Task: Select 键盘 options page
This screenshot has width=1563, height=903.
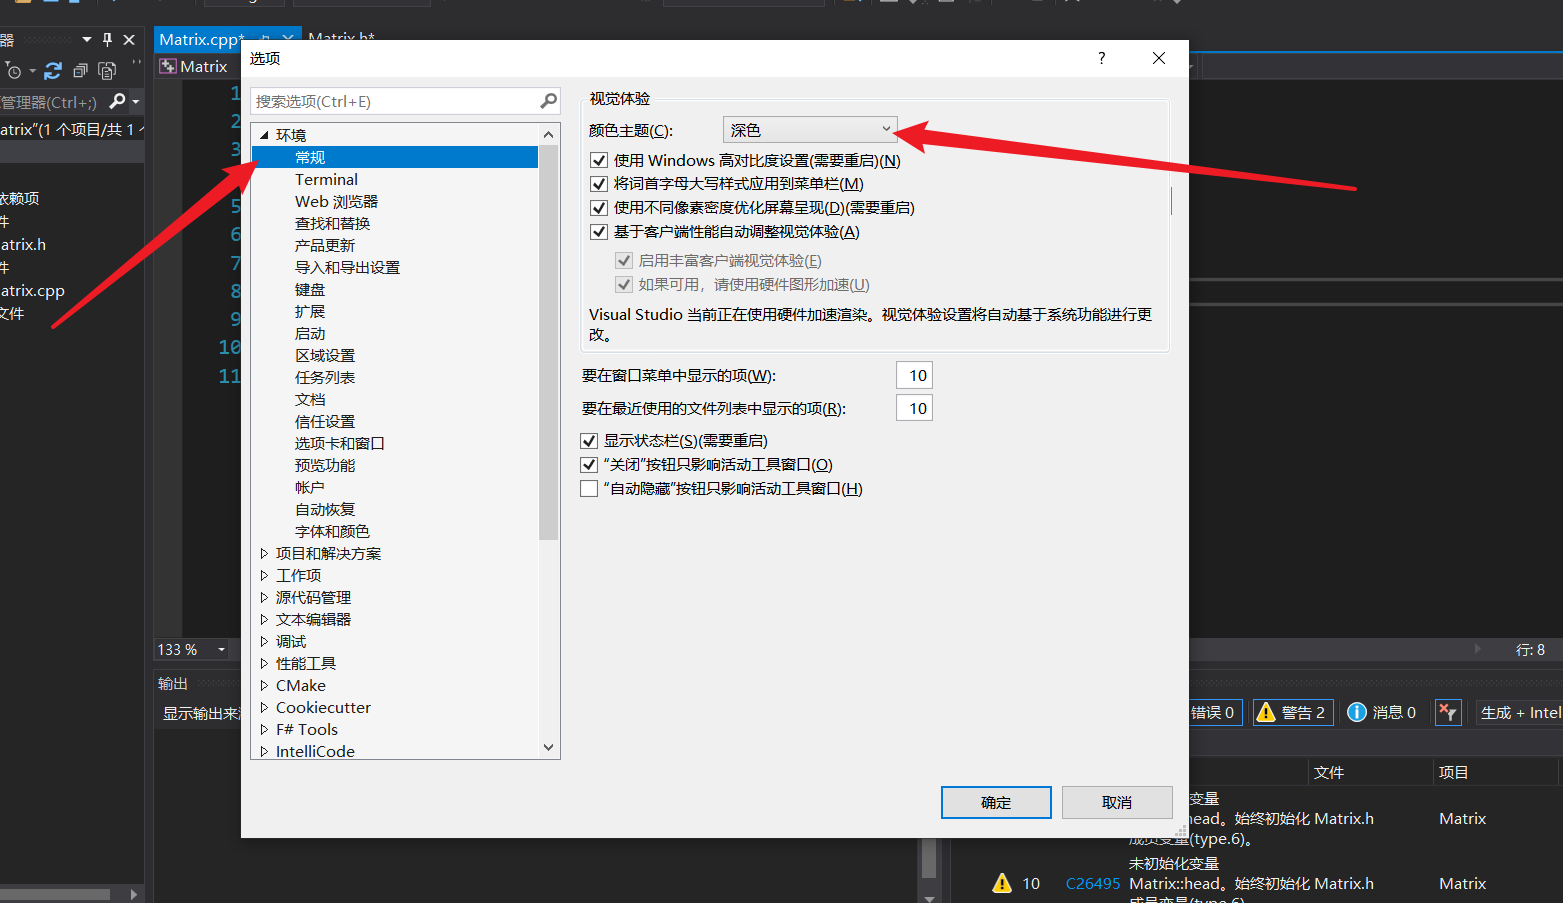Action: tap(310, 289)
